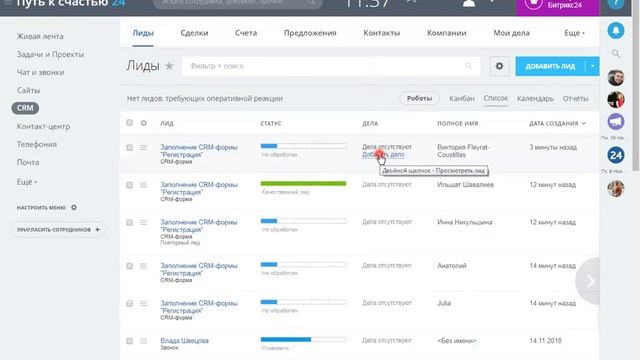Viewport: 640px width, 360px height.
Task: Open the help question mark icon
Action: click(616, 3)
